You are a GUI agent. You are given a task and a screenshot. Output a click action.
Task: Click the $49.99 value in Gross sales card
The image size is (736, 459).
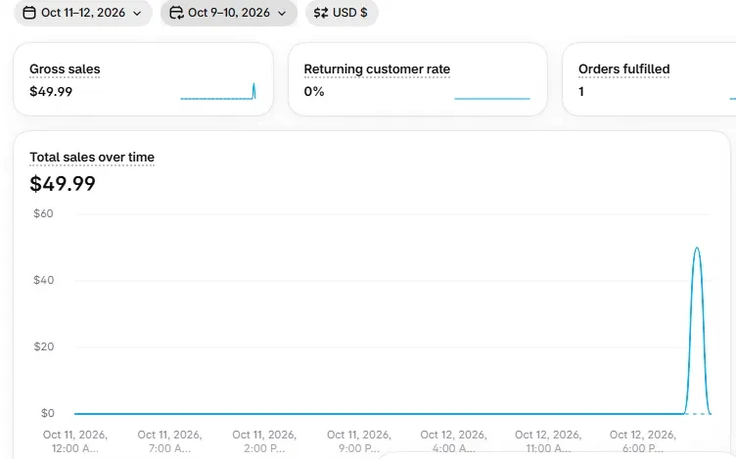pos(51,92)
